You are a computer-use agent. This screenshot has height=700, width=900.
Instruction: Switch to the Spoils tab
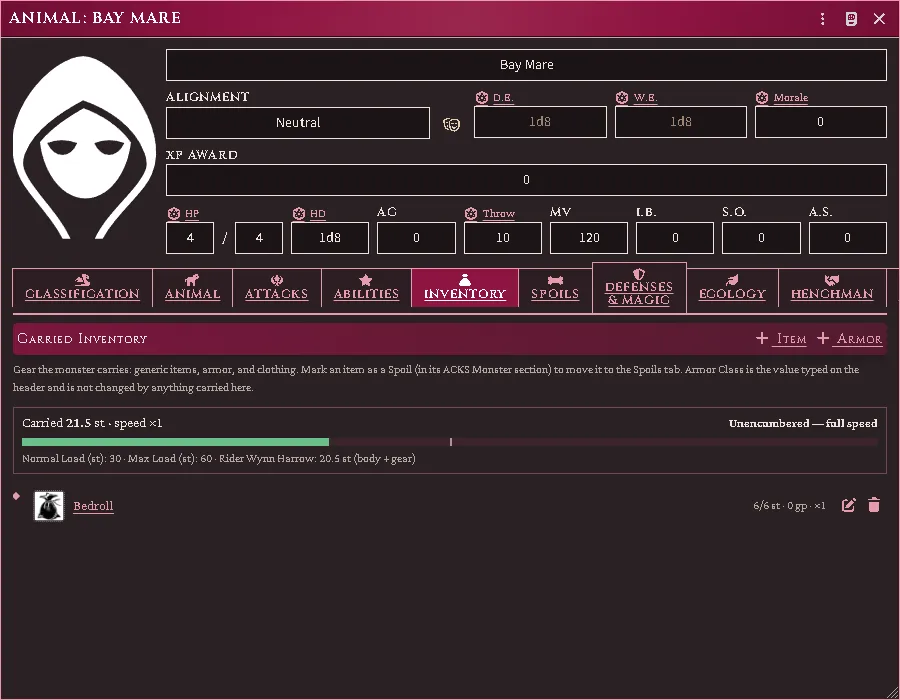[555, 287]
